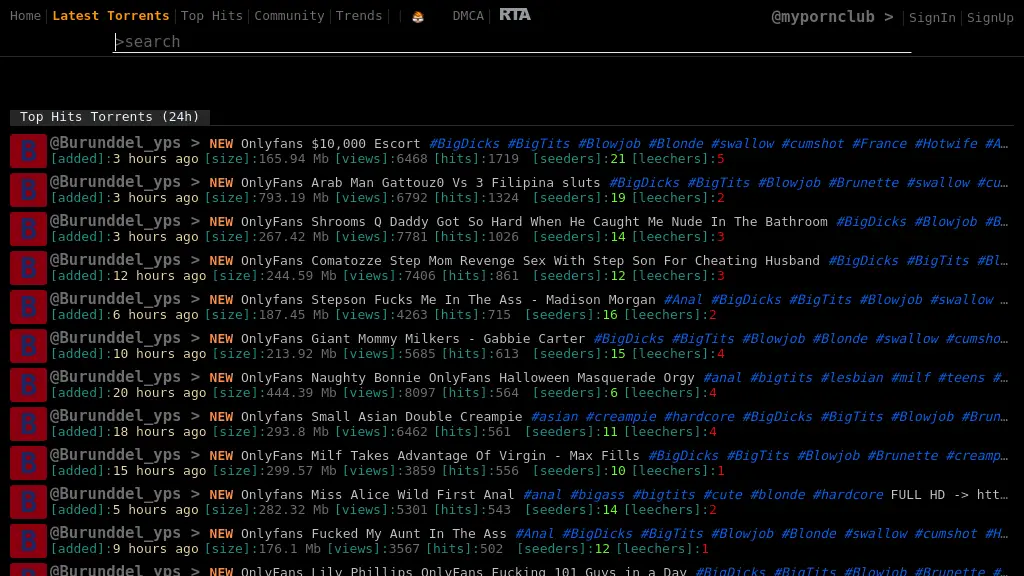Click the RTA logo in the header
Viewport: 1024px width, 576px height.
(515, 15)
